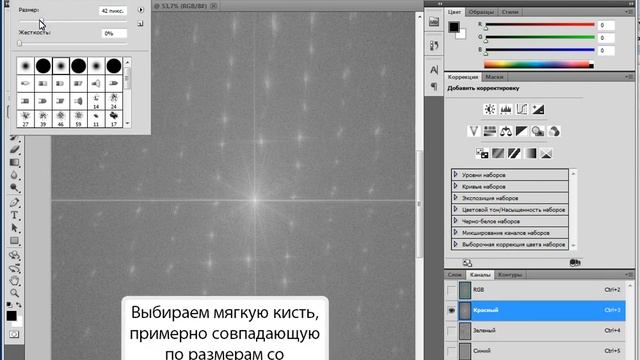This screenshot has width=640, height=360.
Task: Create new brush preset from this brush
Action: point(141,24)
